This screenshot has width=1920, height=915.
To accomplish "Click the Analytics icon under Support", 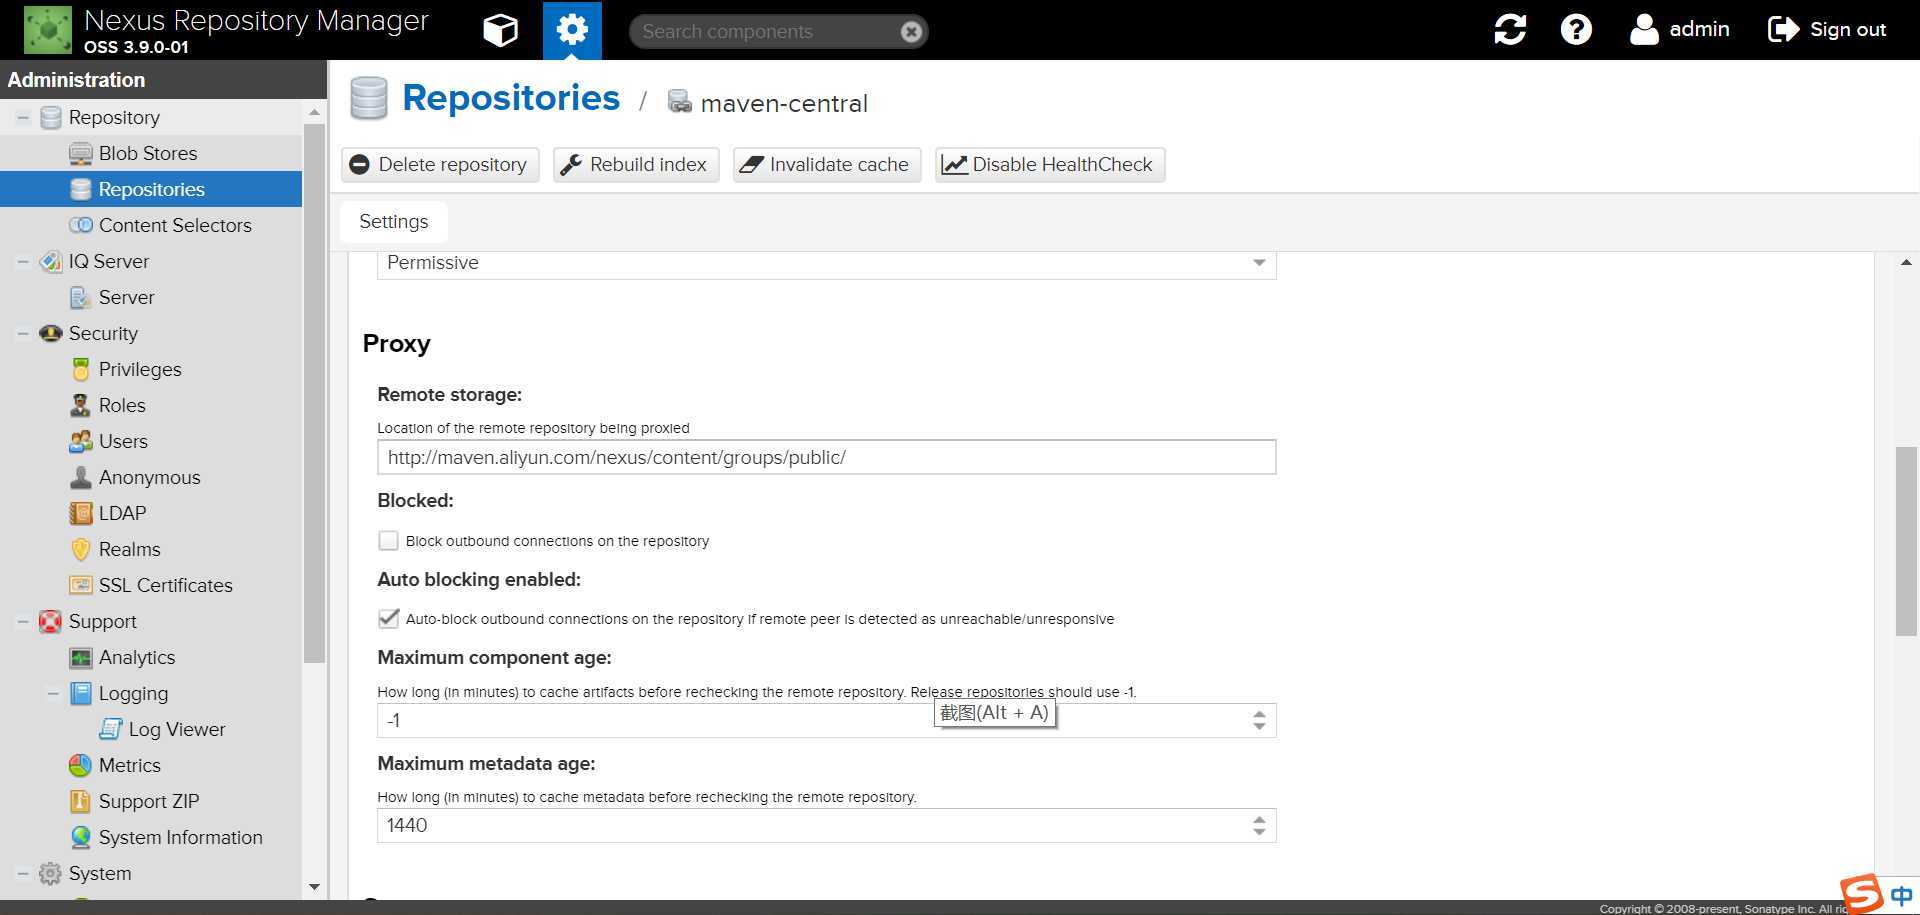I will coord(80,657).
